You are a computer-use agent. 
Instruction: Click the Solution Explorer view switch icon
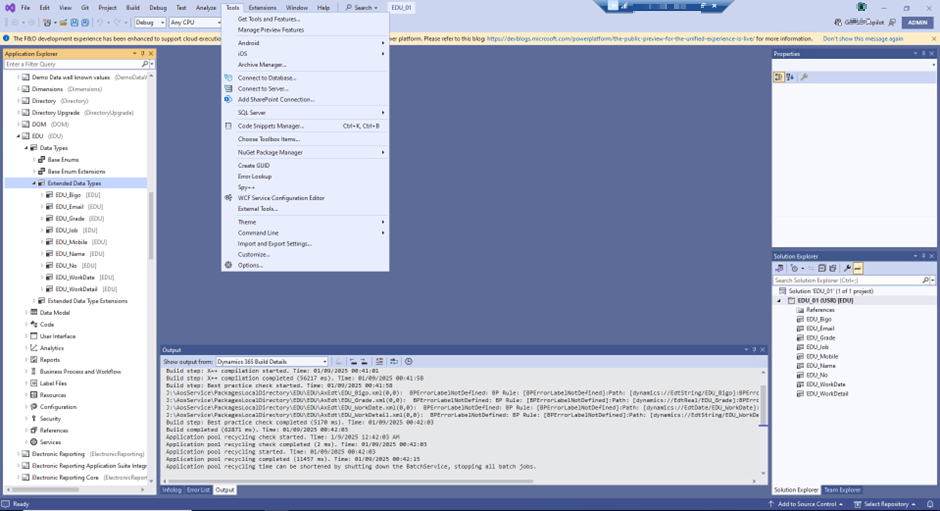(x=779, y=269)
